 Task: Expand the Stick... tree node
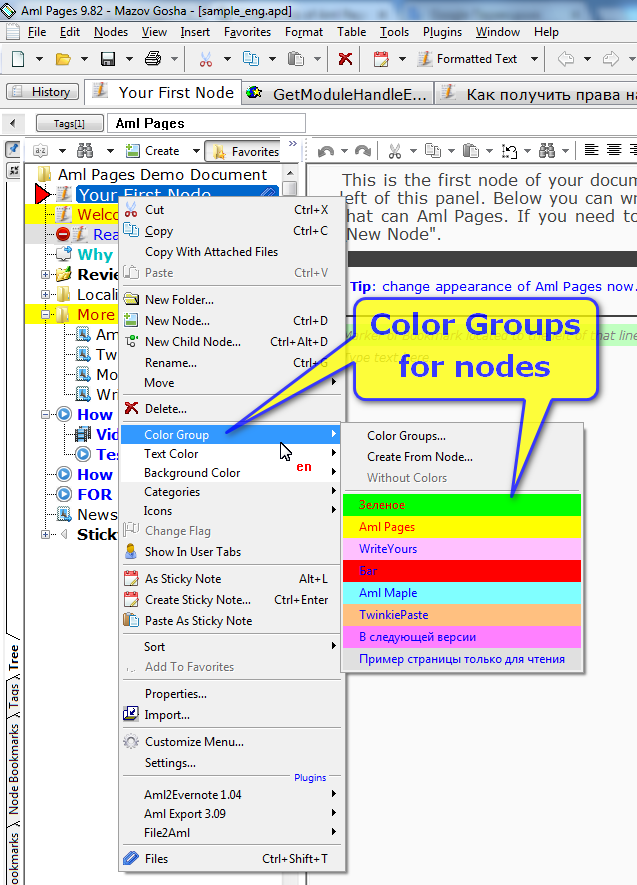pyautogui.click(x=45, y=534)
